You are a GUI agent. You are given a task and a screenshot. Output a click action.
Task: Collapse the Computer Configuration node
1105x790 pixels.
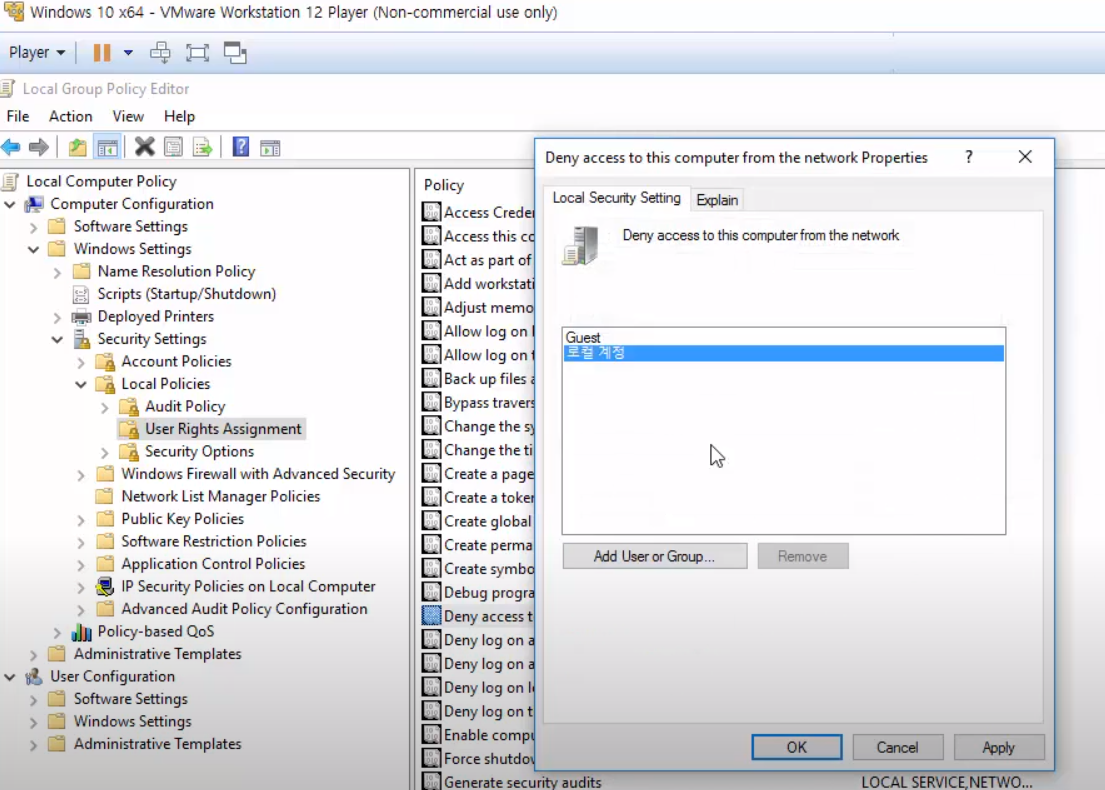(10, 204)
